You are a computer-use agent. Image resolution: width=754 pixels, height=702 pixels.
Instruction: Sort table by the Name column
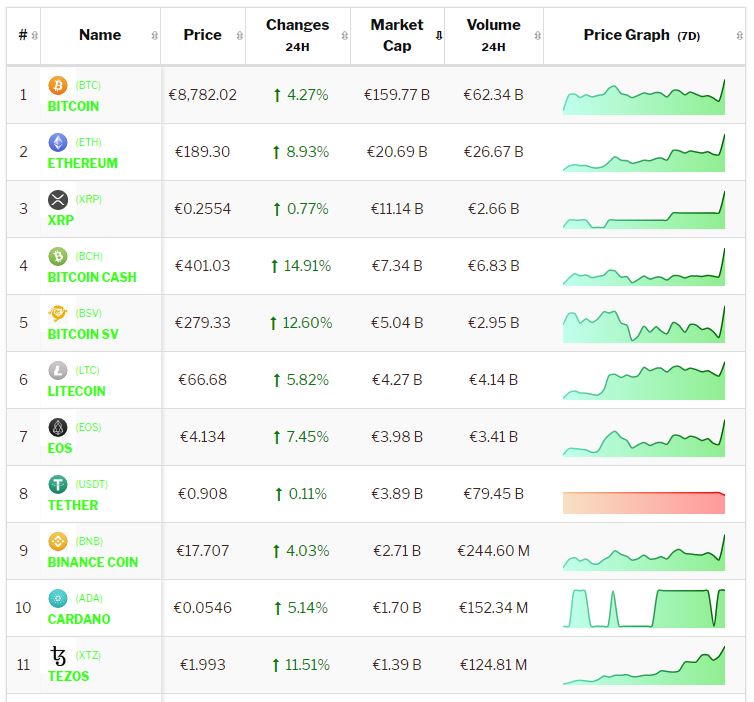(100, 35)
